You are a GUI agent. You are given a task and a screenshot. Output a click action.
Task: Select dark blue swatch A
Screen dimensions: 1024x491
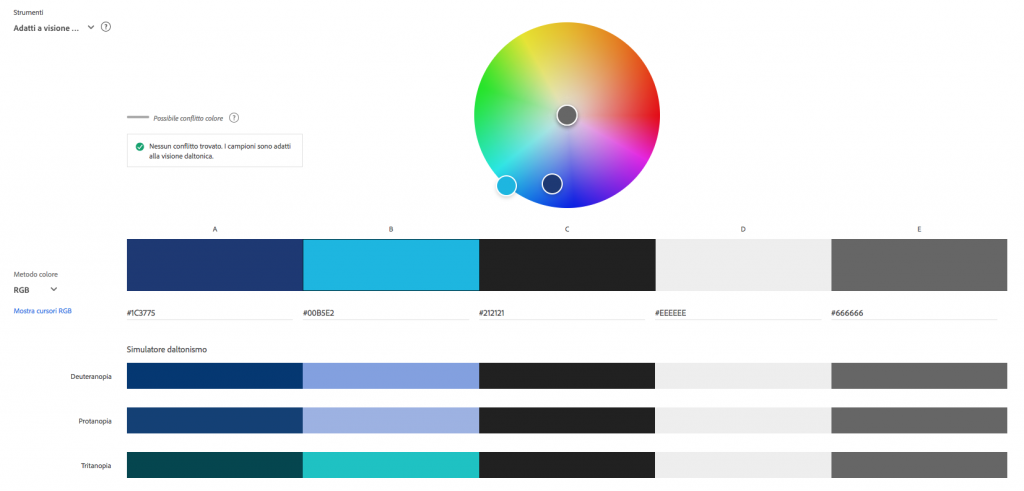click(214, 265)
